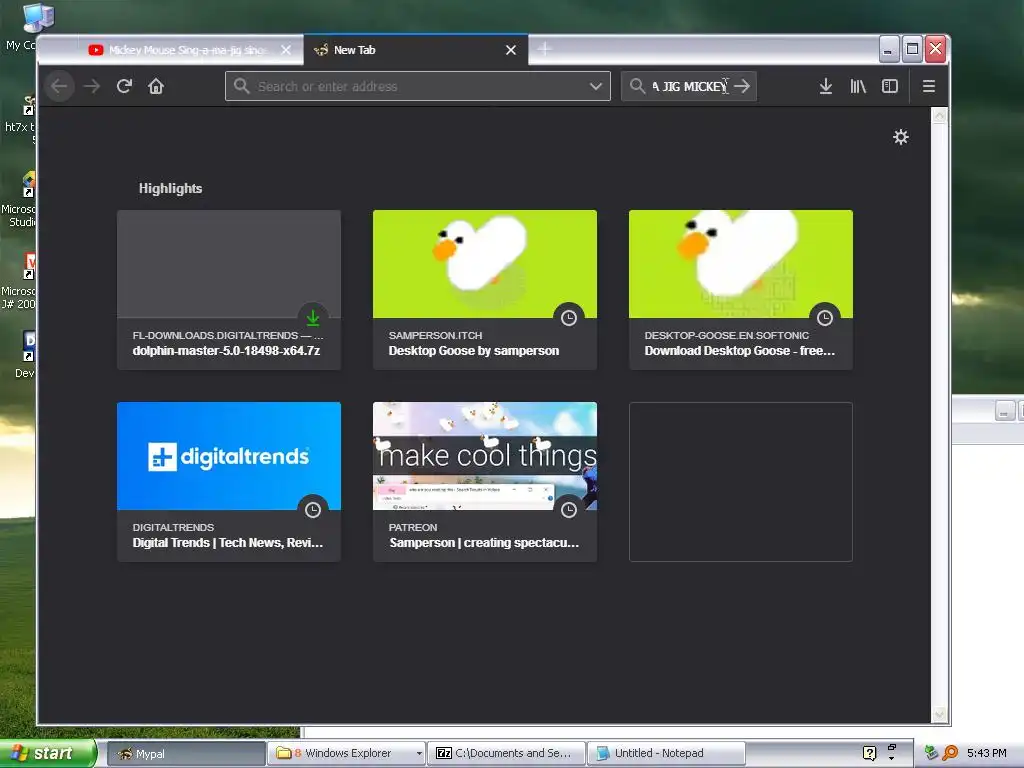1024x768 pixels.
Task: Click the address bar magnifier icon
Action: pyautogui.click(x=241, y=86)
